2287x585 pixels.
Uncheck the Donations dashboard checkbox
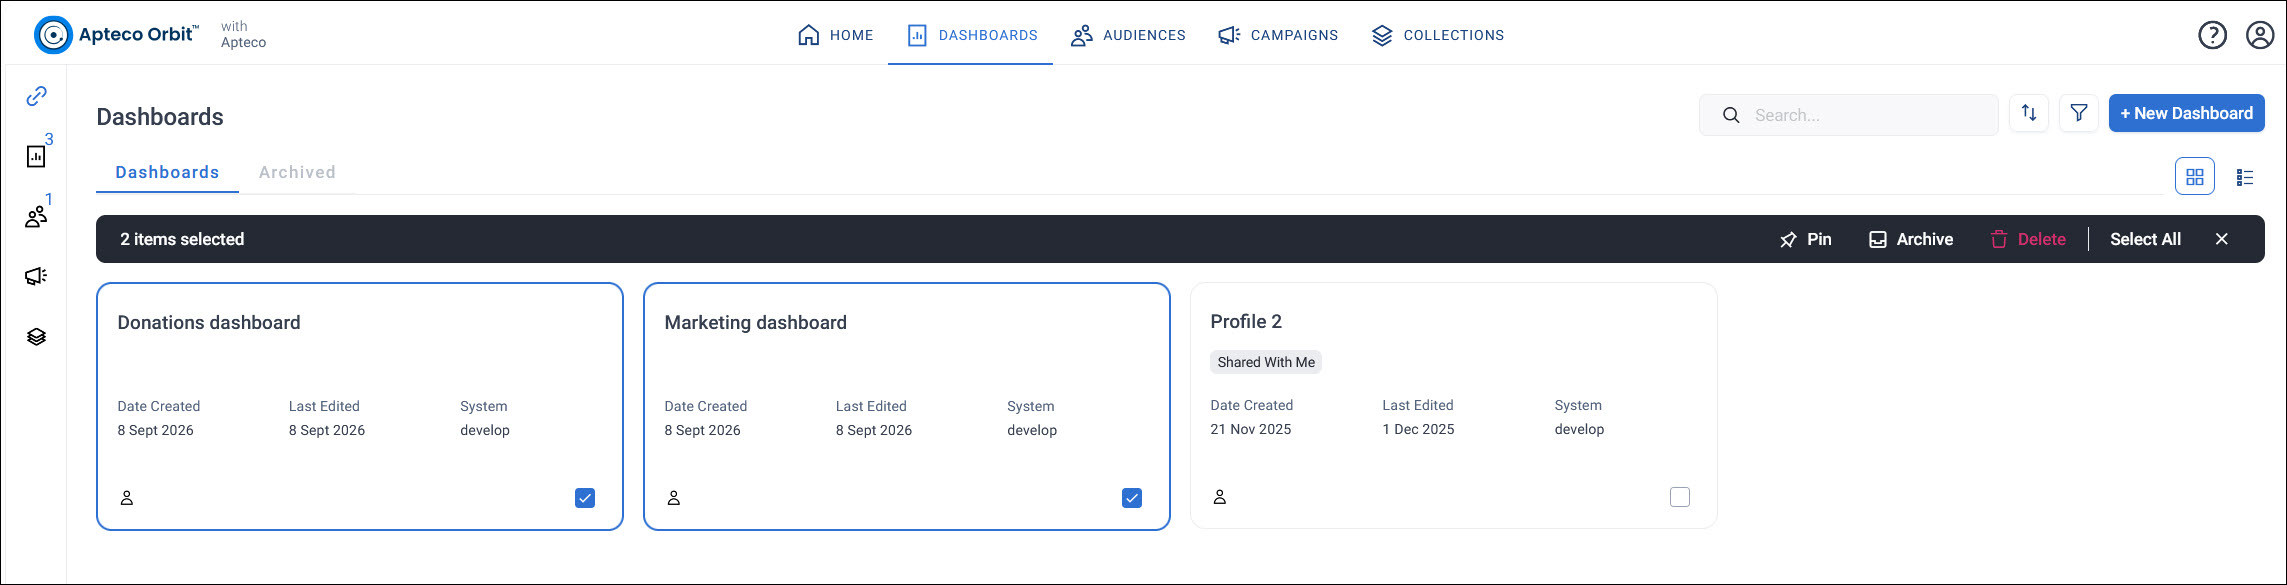click(585, 498)
